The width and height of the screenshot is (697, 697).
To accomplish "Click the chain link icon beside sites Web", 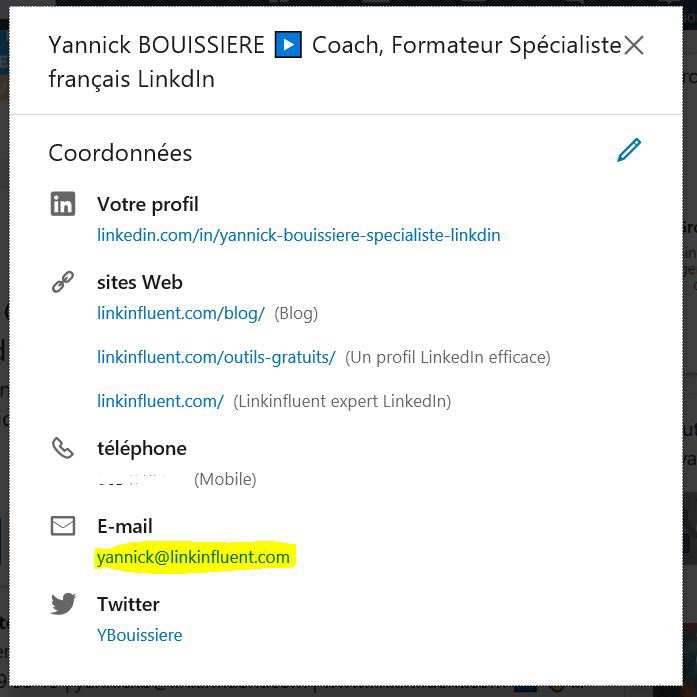I will [x=63, y=282].
